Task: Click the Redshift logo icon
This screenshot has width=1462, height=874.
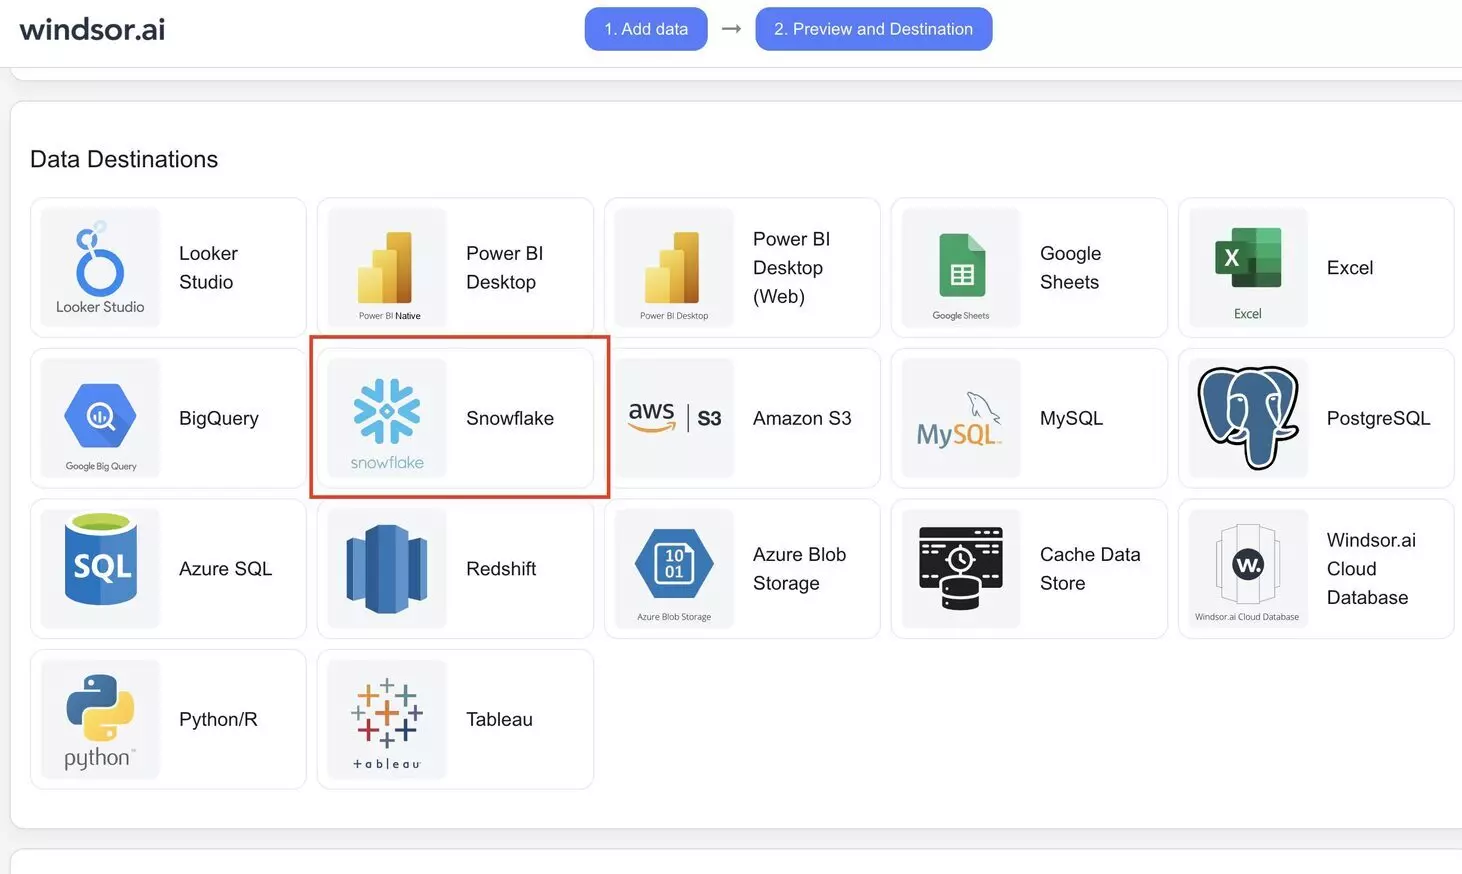Action: click(387, 568)
